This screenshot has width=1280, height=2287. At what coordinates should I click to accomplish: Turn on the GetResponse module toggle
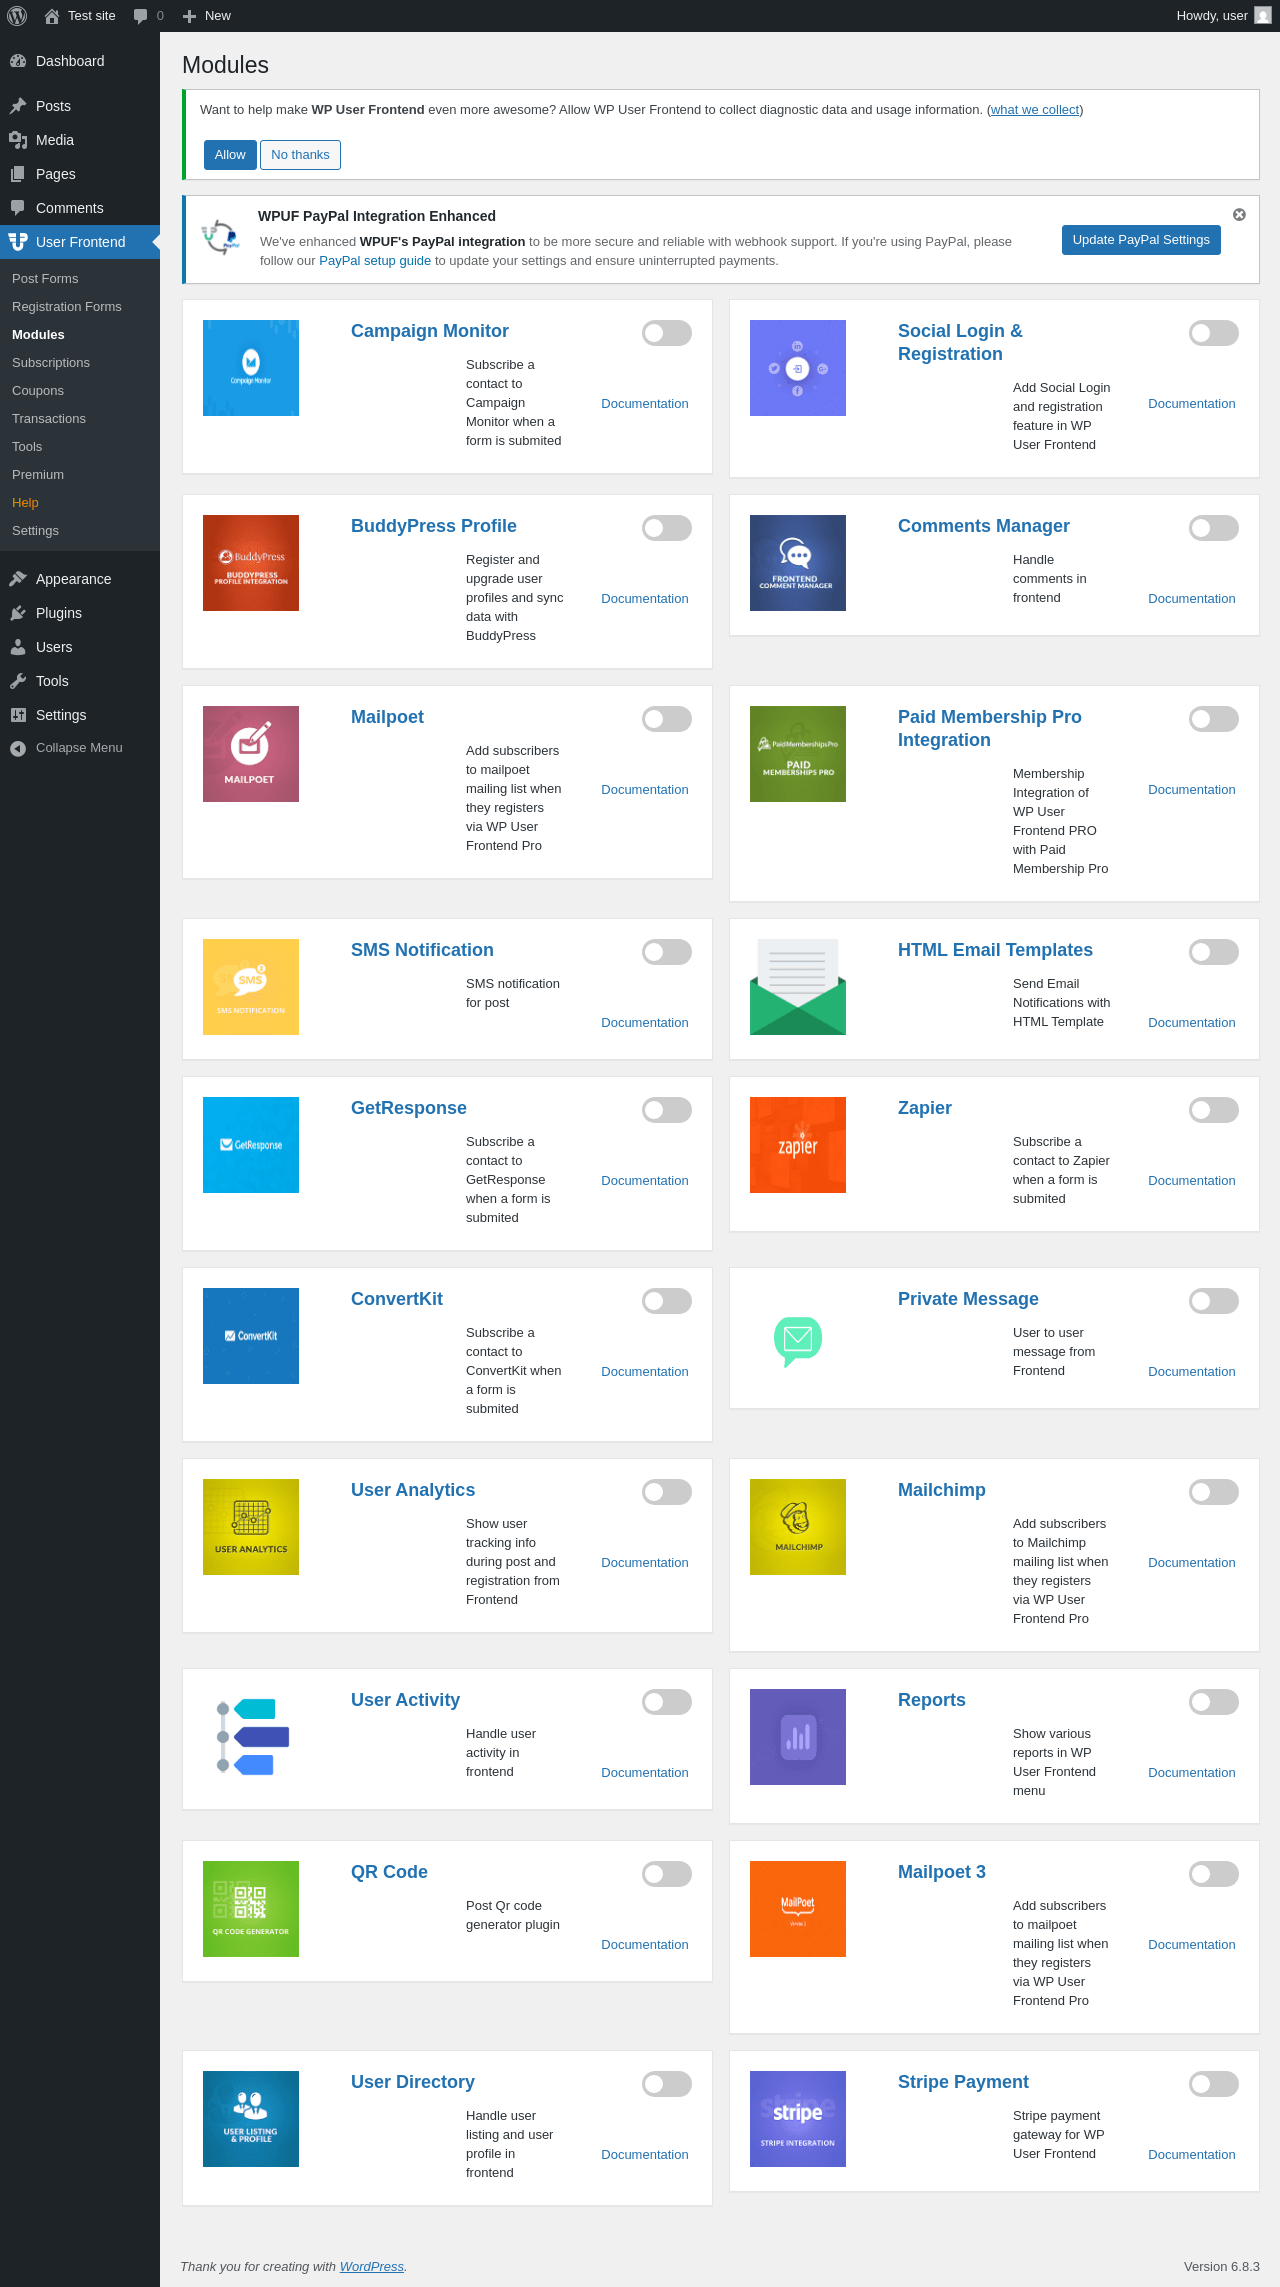[667, 1110]
